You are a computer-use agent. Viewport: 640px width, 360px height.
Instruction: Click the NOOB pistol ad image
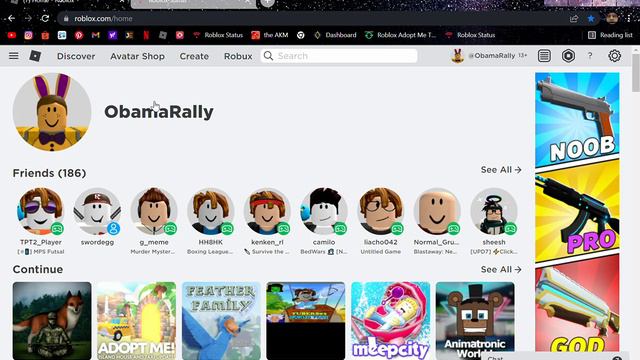click(577, 120)
